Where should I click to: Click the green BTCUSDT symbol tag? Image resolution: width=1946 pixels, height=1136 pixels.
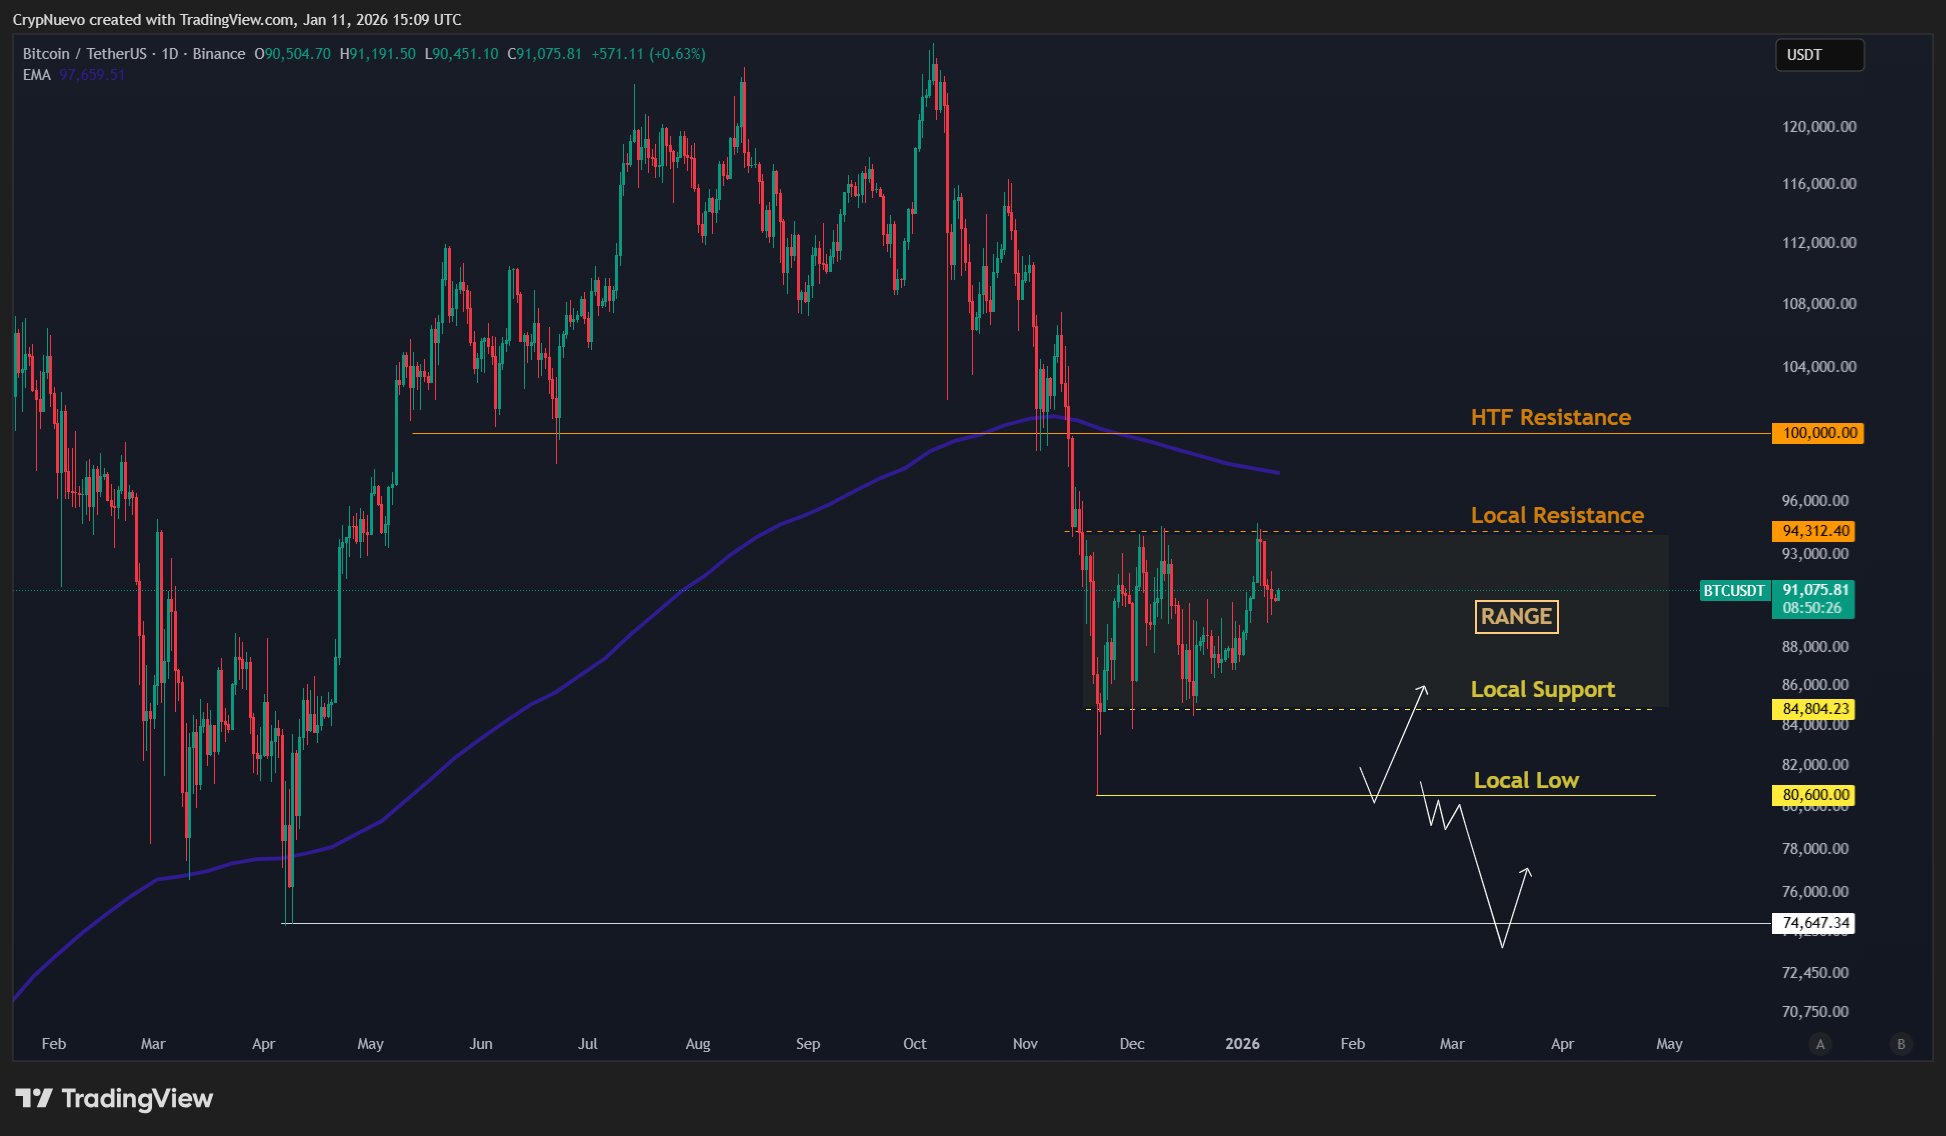(1734, 591)
